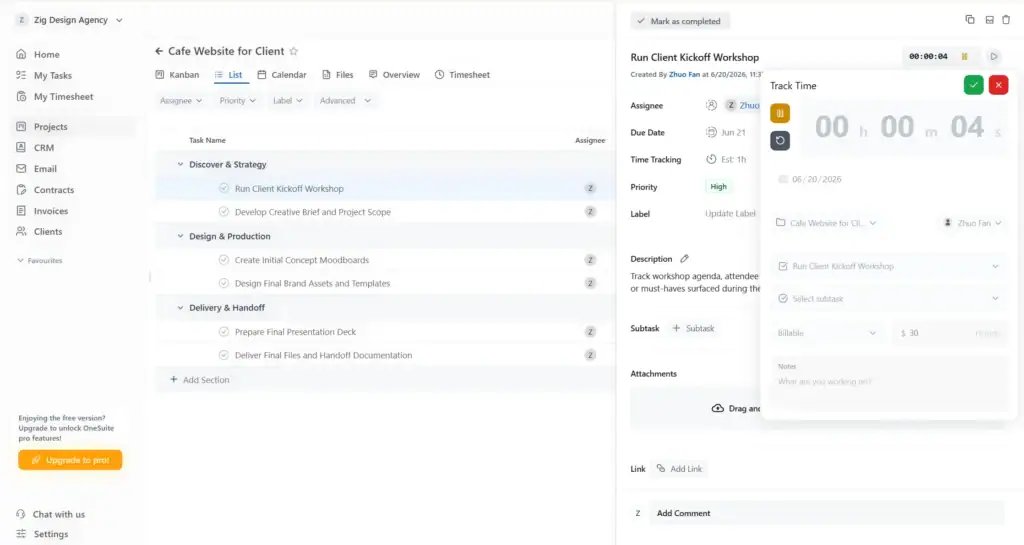Duplicate task with copy icon

(x=970, y=20)
